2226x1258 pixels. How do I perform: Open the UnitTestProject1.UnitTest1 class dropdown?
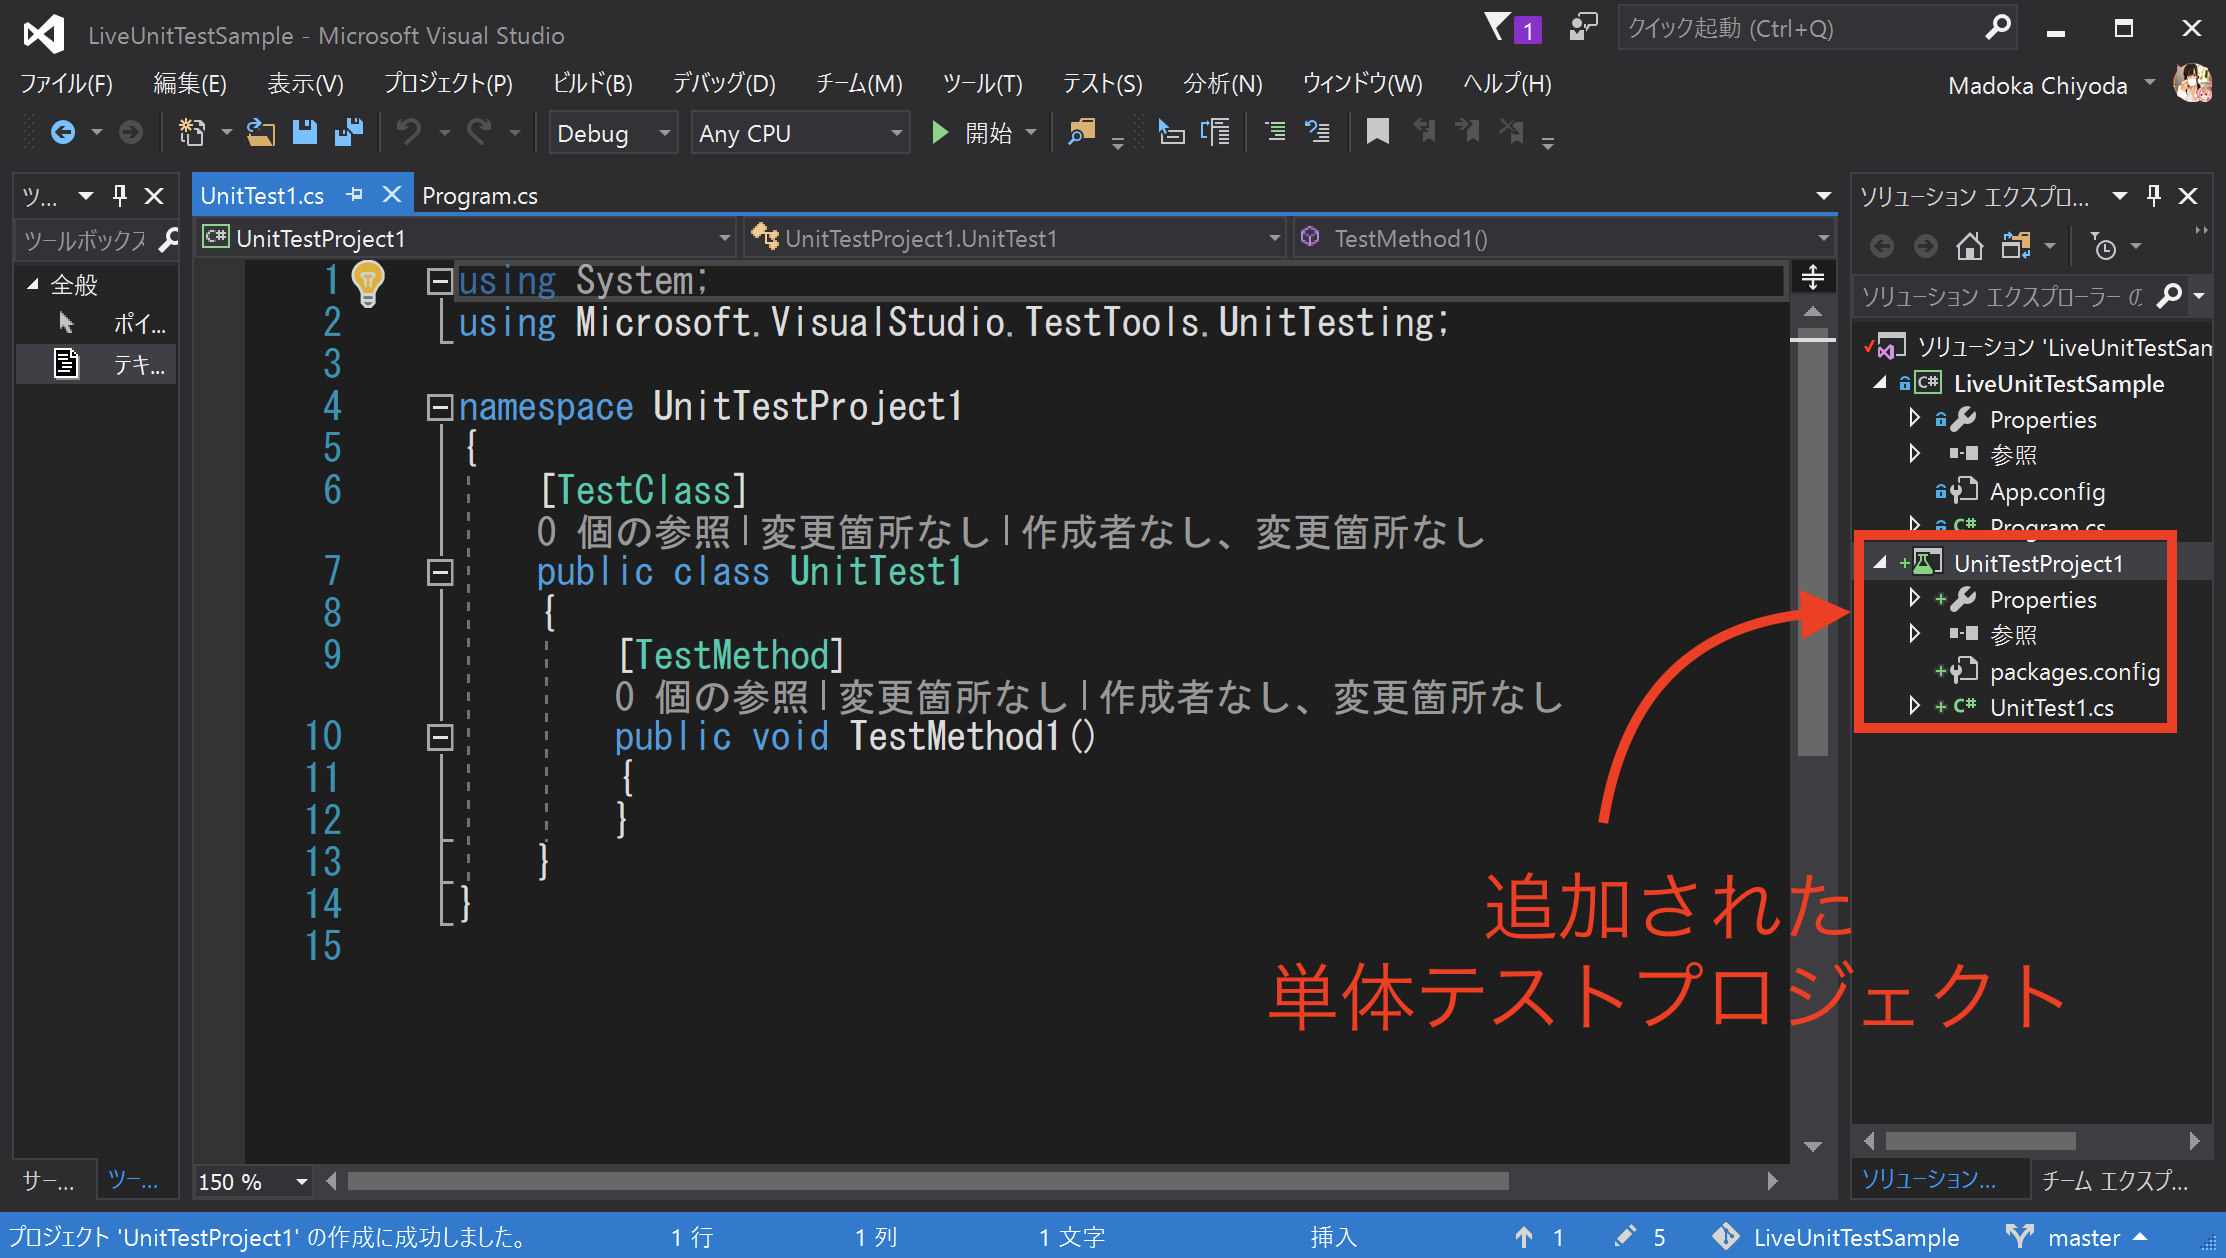[x=1015, y=238]
